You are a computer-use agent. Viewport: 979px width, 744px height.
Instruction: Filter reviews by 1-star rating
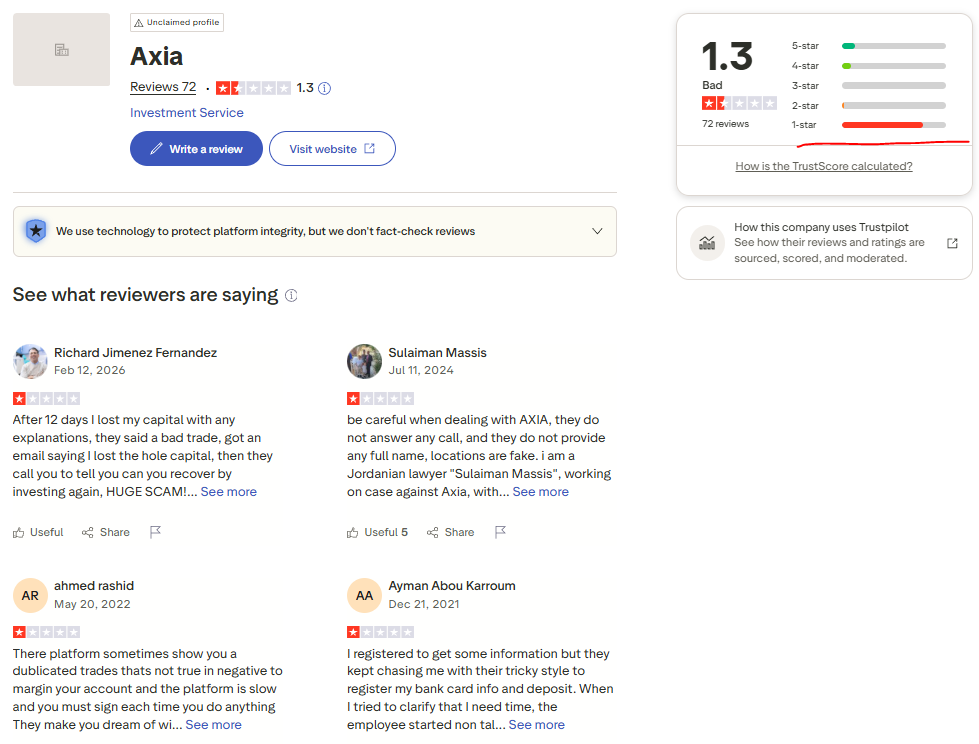867,125
